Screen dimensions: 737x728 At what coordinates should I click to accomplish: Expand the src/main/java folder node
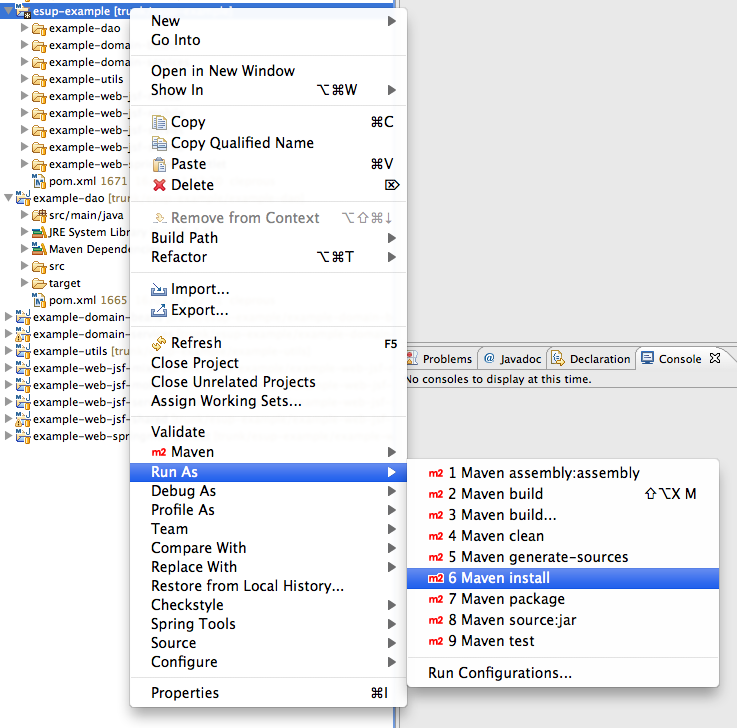pos(25,215)
